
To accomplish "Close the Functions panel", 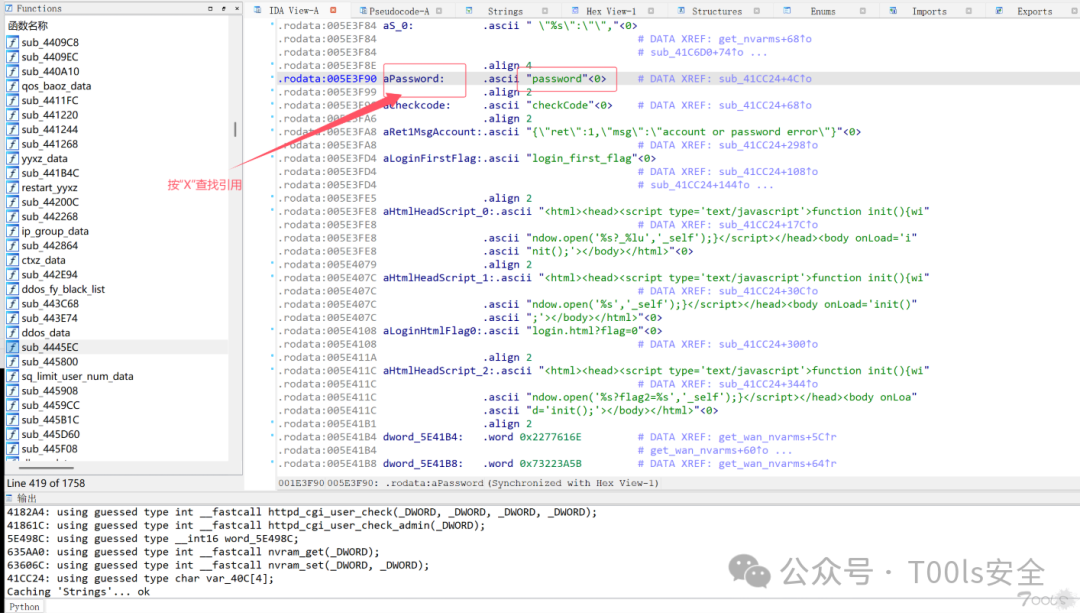I will [x=237, y=9].
